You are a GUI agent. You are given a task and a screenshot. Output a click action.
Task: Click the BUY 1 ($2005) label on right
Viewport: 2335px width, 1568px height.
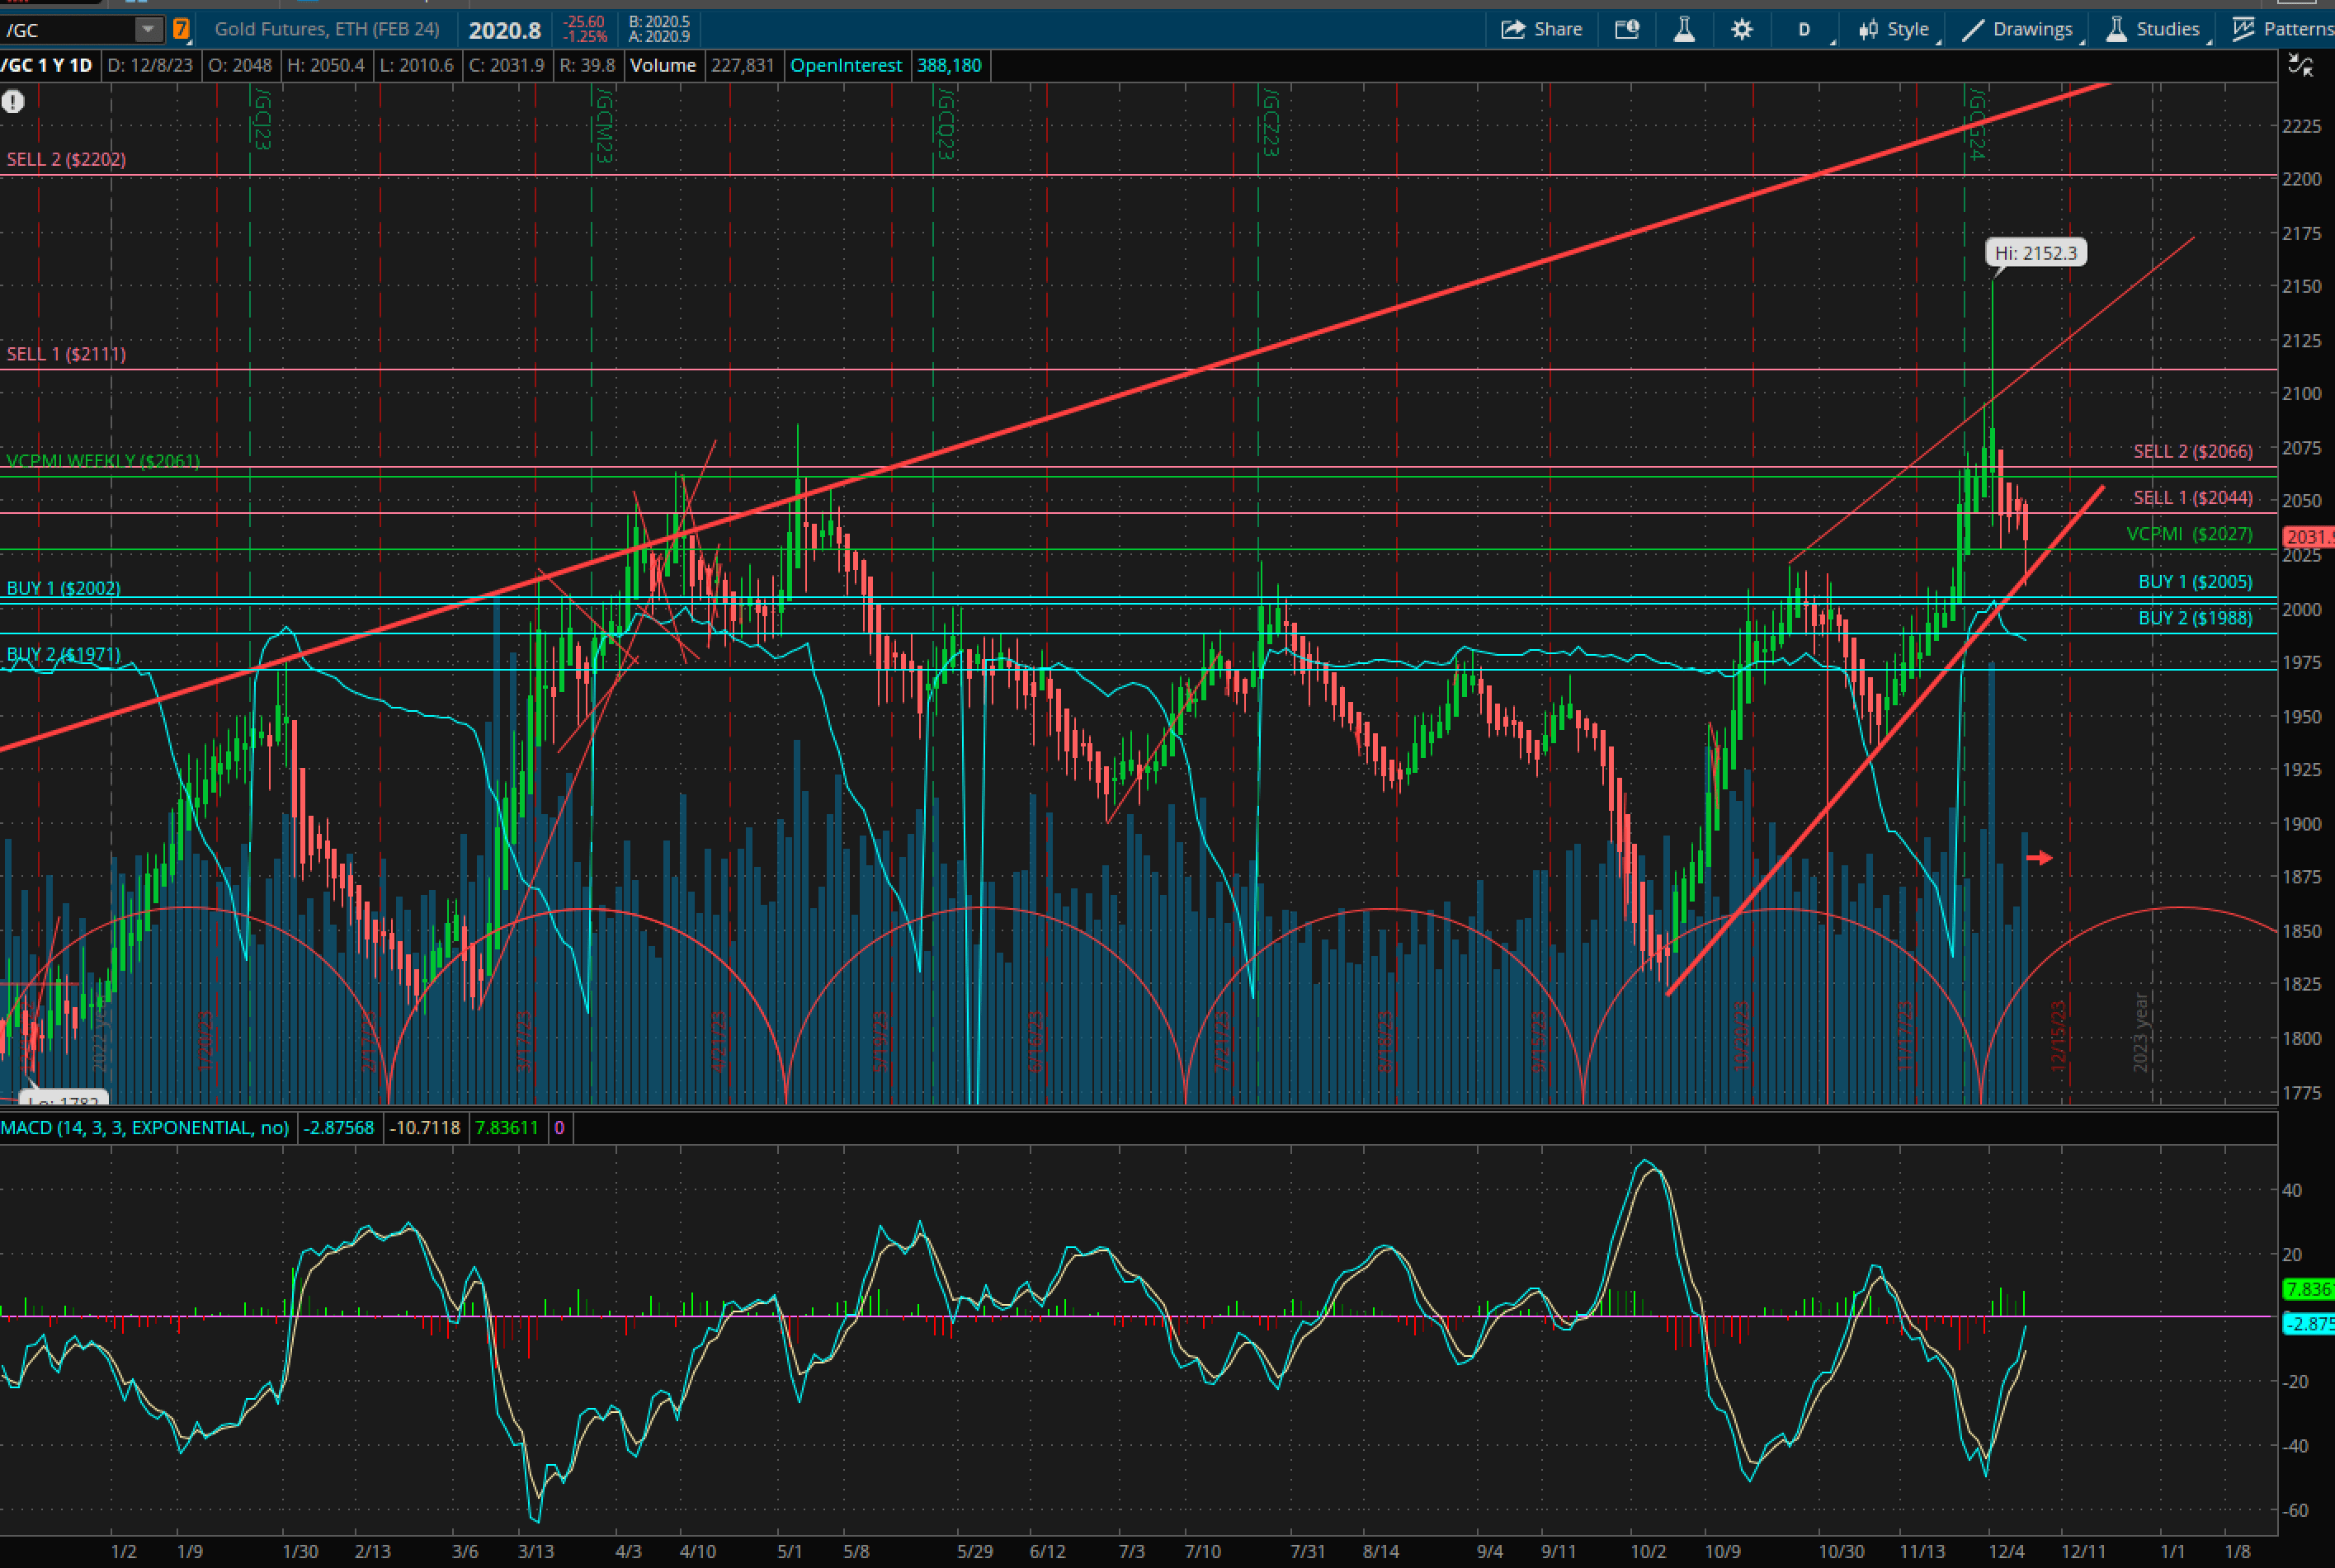click(x=2195, y=582)
